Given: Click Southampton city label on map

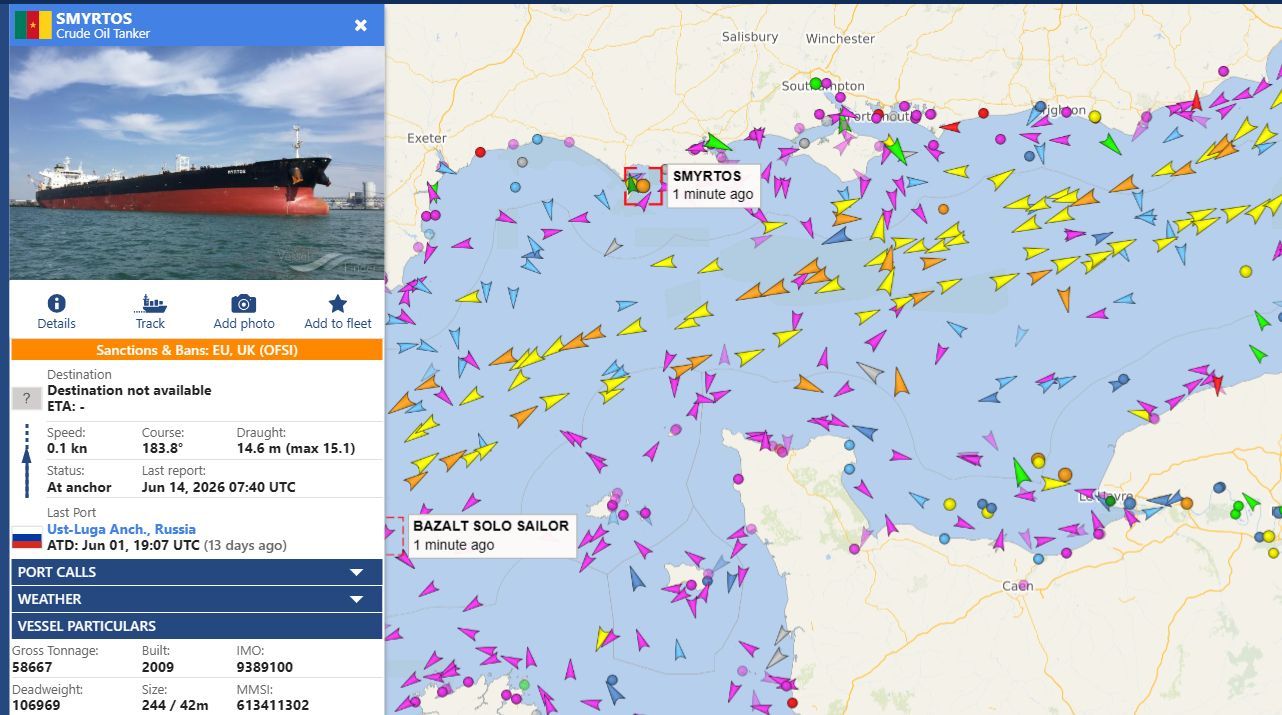Looking at the screenshot, I should 823,86.
